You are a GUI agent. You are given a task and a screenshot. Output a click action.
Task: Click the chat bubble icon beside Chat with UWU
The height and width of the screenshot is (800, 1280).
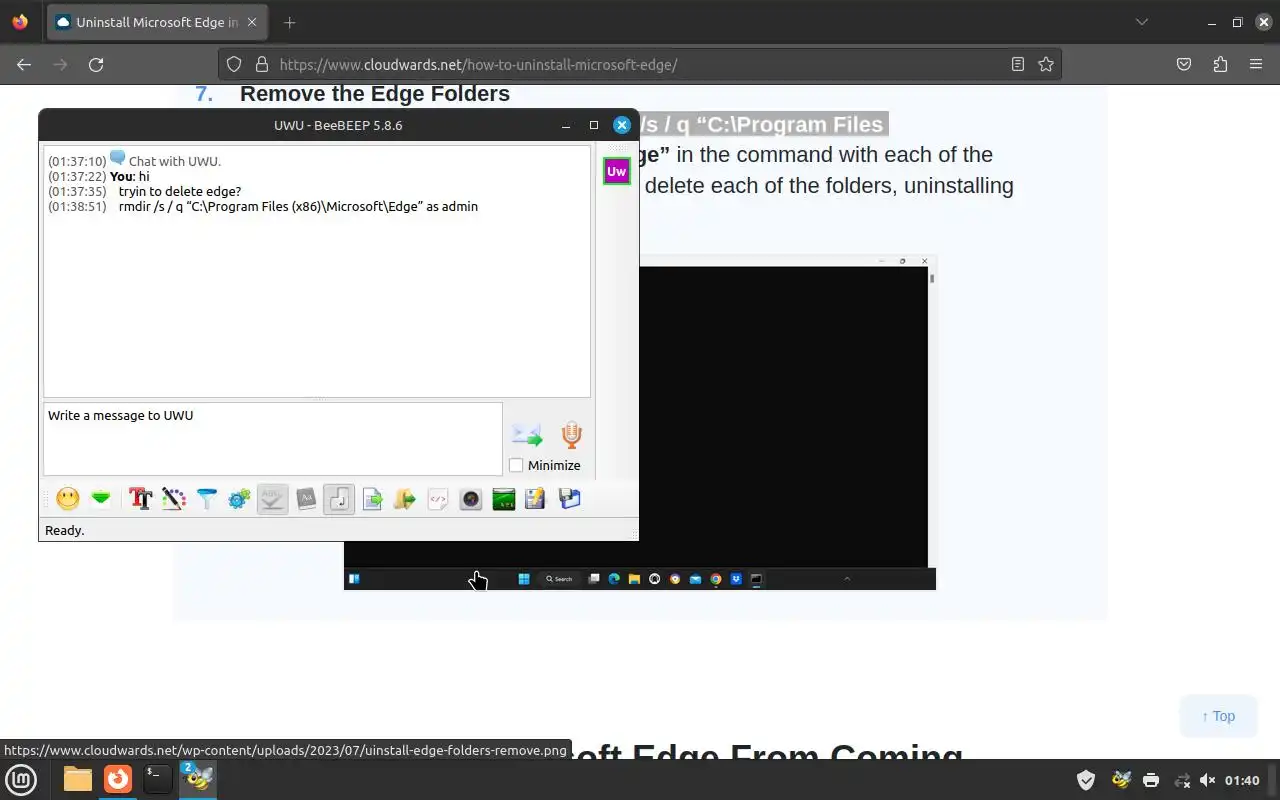pyautogui.click(x=117, y=158)
